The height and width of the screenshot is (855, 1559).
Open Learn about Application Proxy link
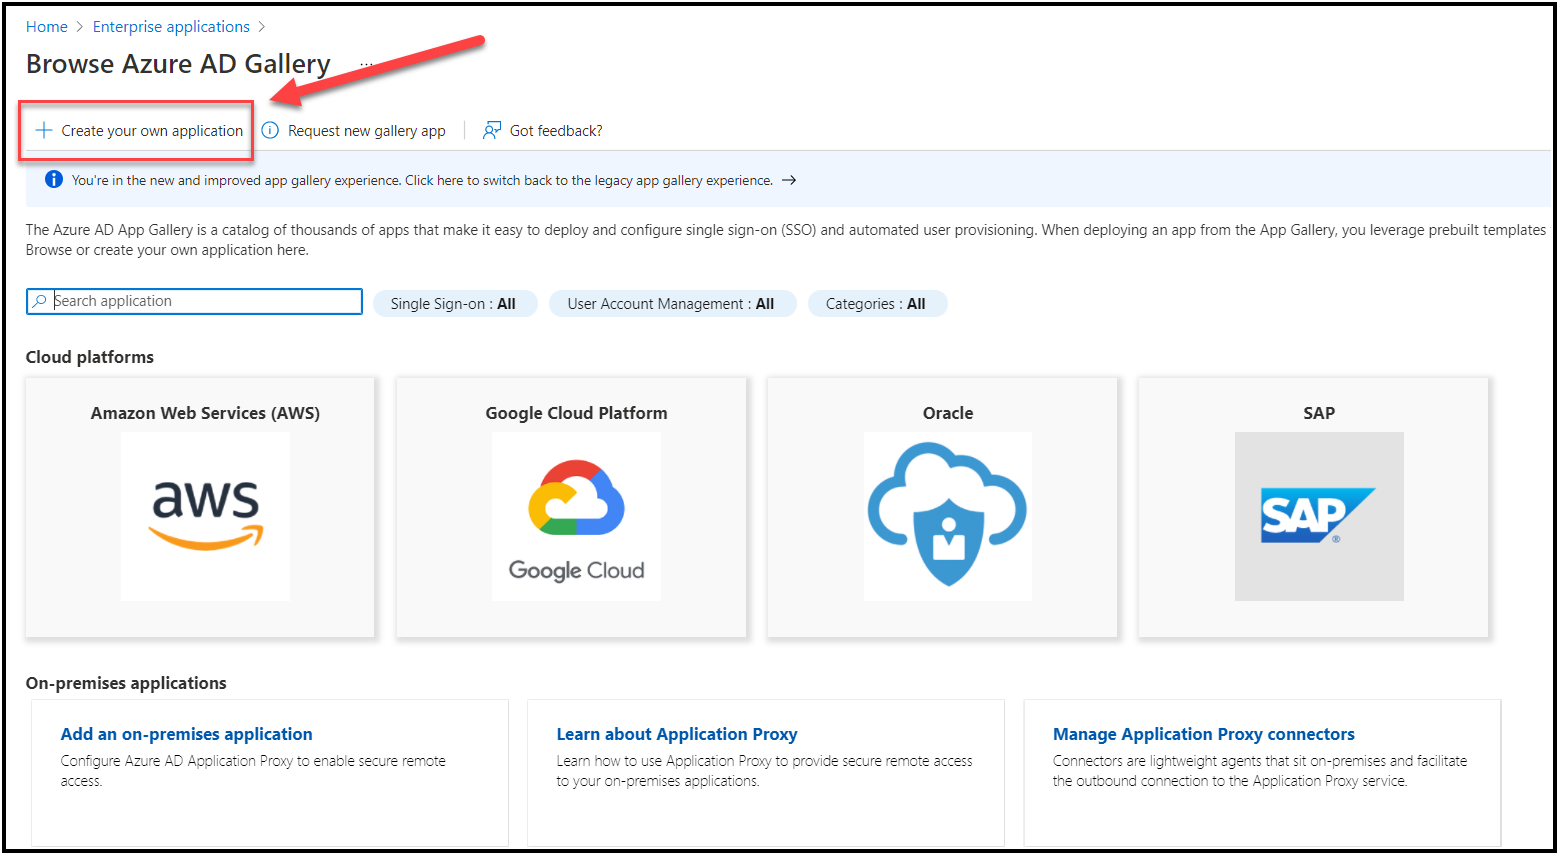[677, 734]
